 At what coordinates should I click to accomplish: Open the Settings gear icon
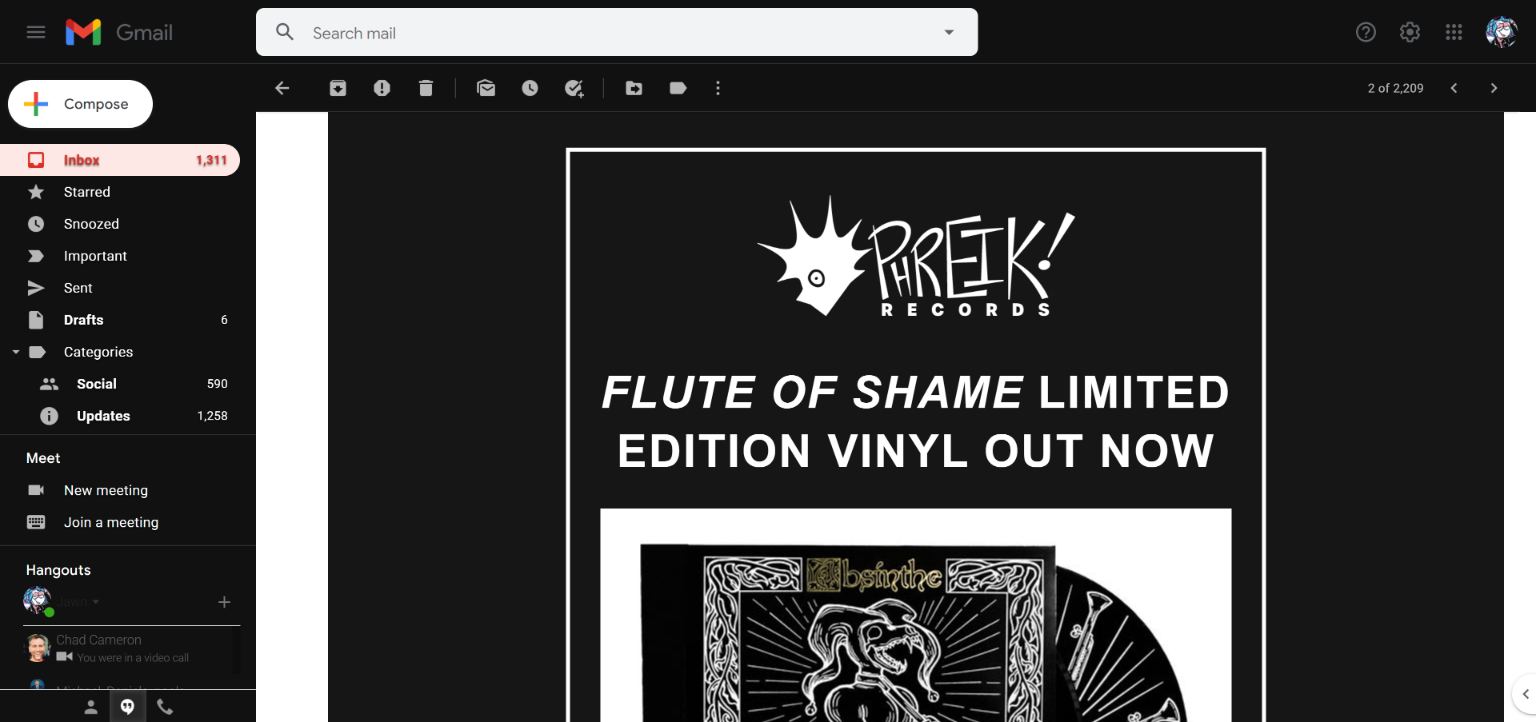pos(1410,32)
